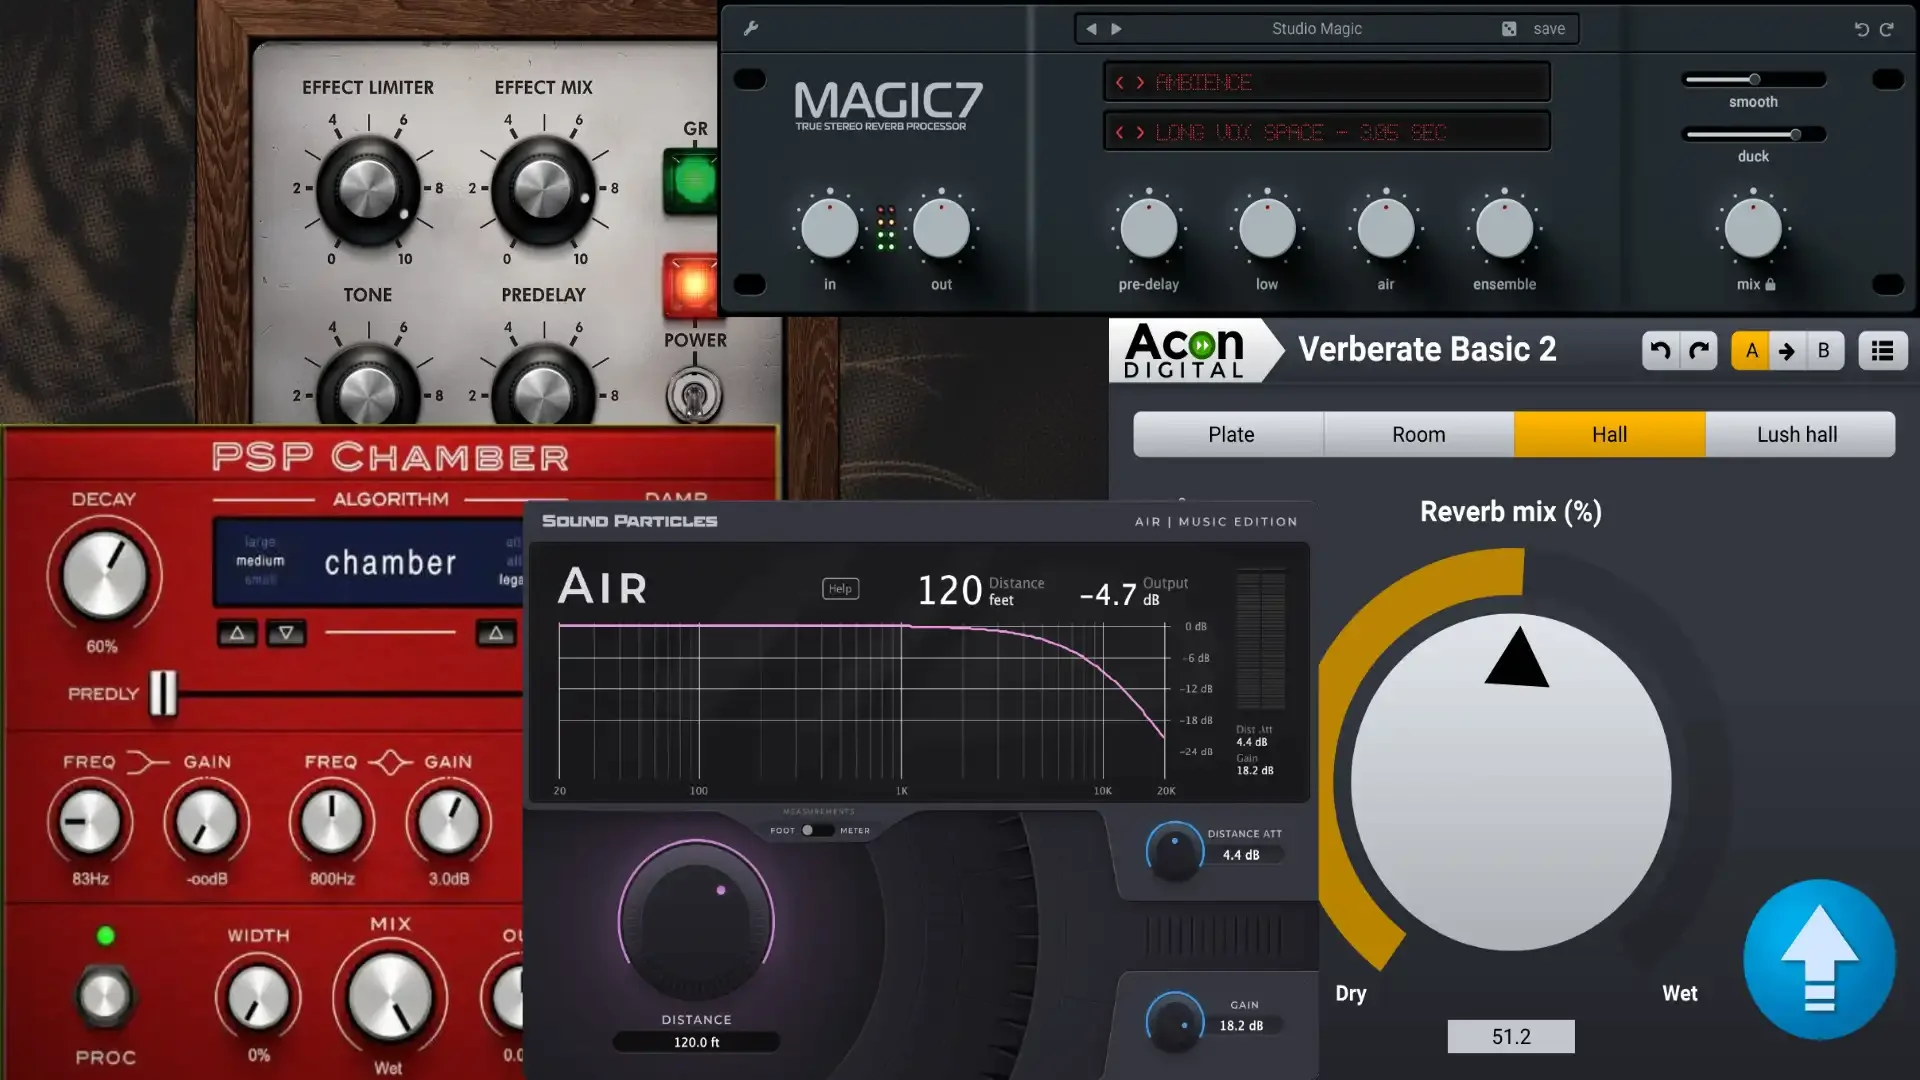Screen dimensions: 1920x1080
Task: Click Verberate's undo icon
Action: (1661, 350)
